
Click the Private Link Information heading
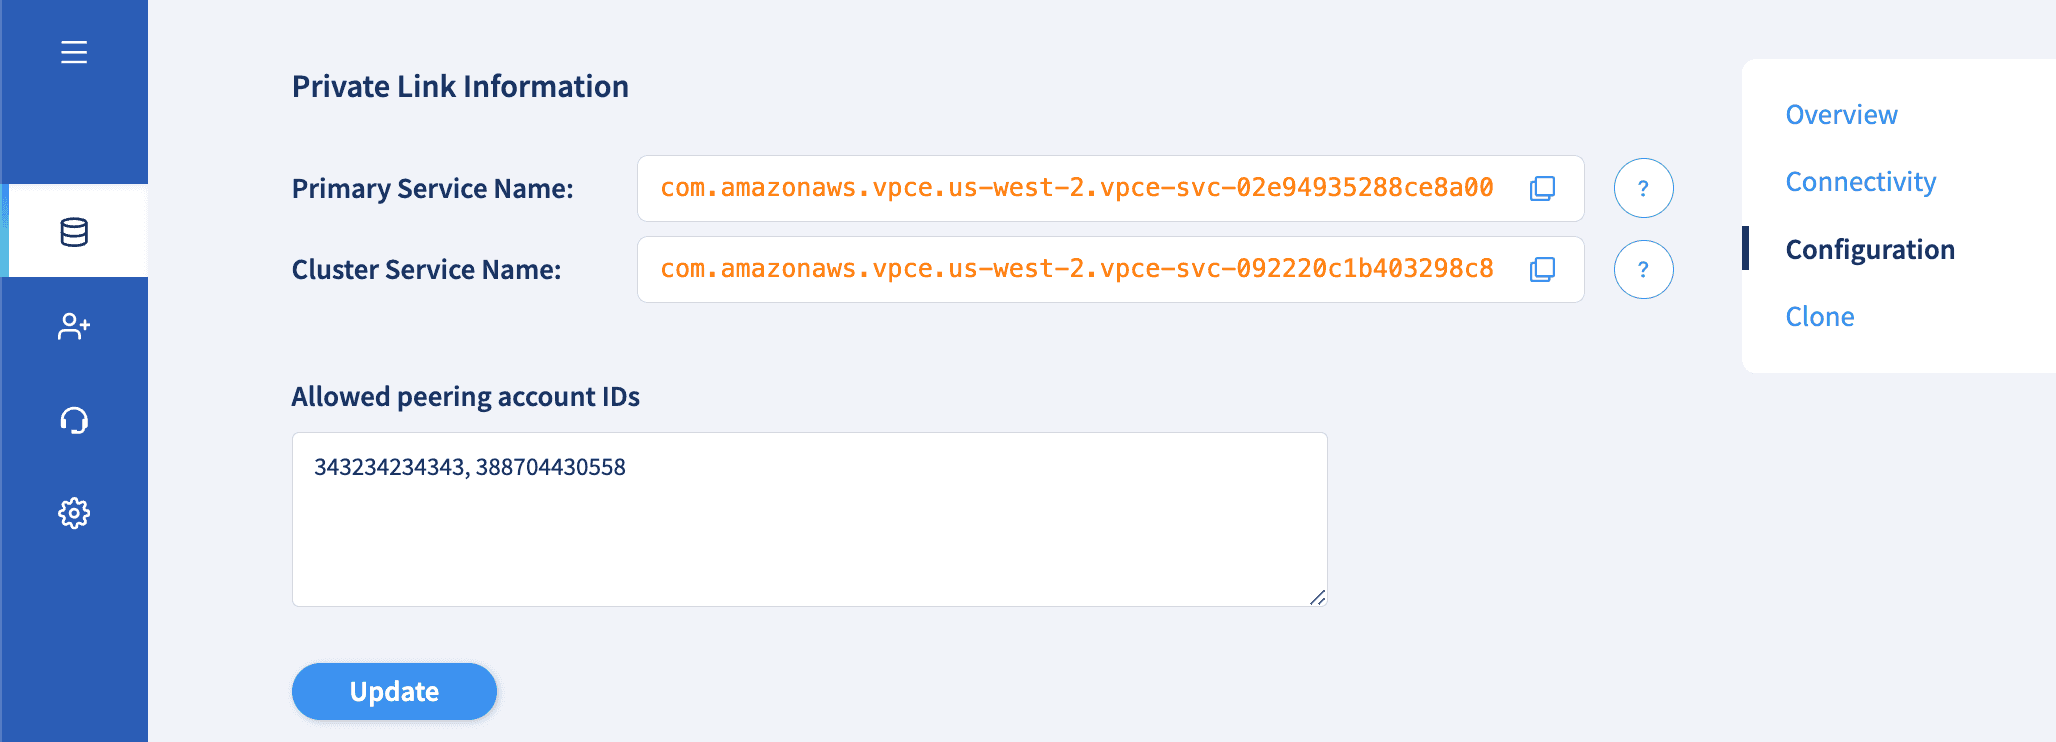pyautogui.click(x=460, y=87)
